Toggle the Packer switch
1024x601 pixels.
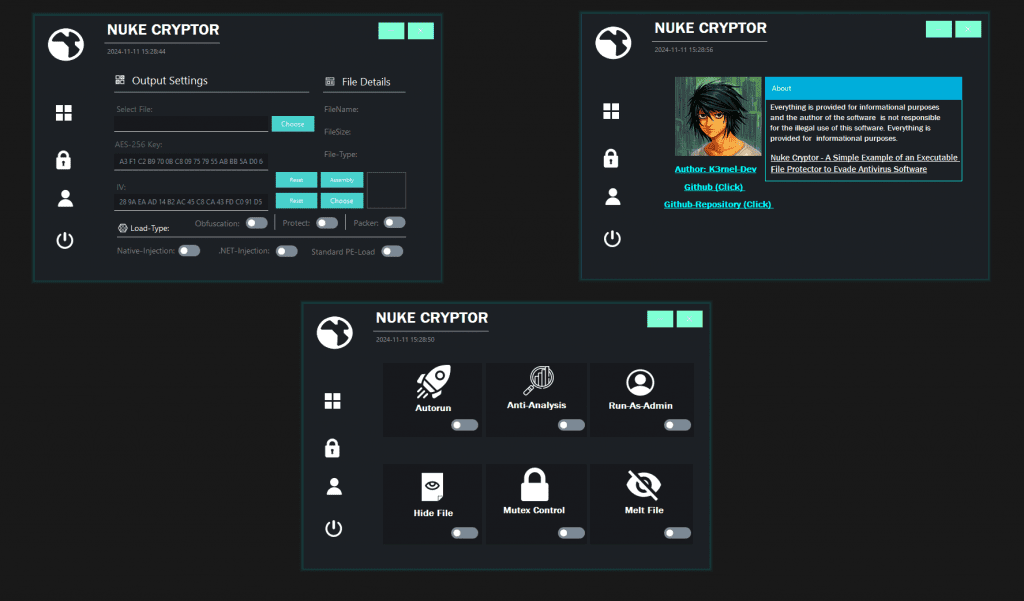pyautogui.click(x=394, y=223)
